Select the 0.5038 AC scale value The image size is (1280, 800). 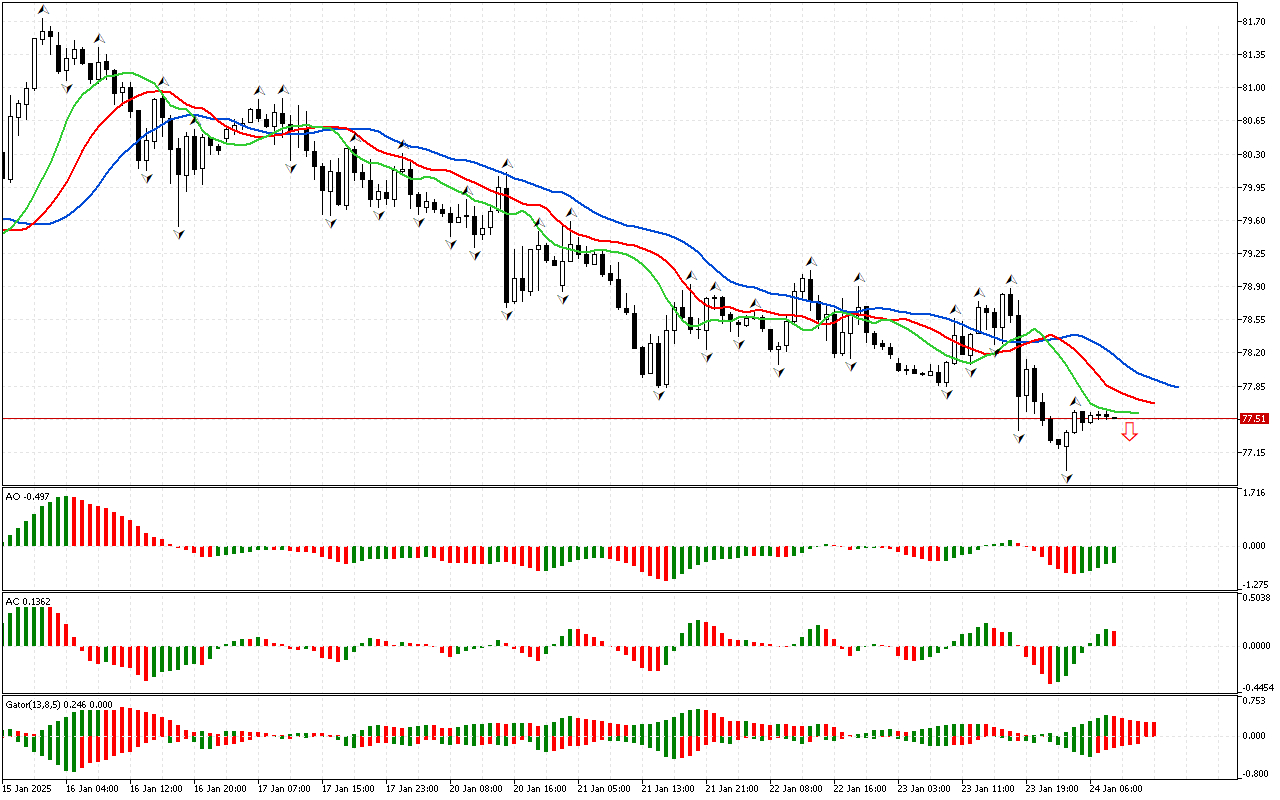click(1256, 600)
